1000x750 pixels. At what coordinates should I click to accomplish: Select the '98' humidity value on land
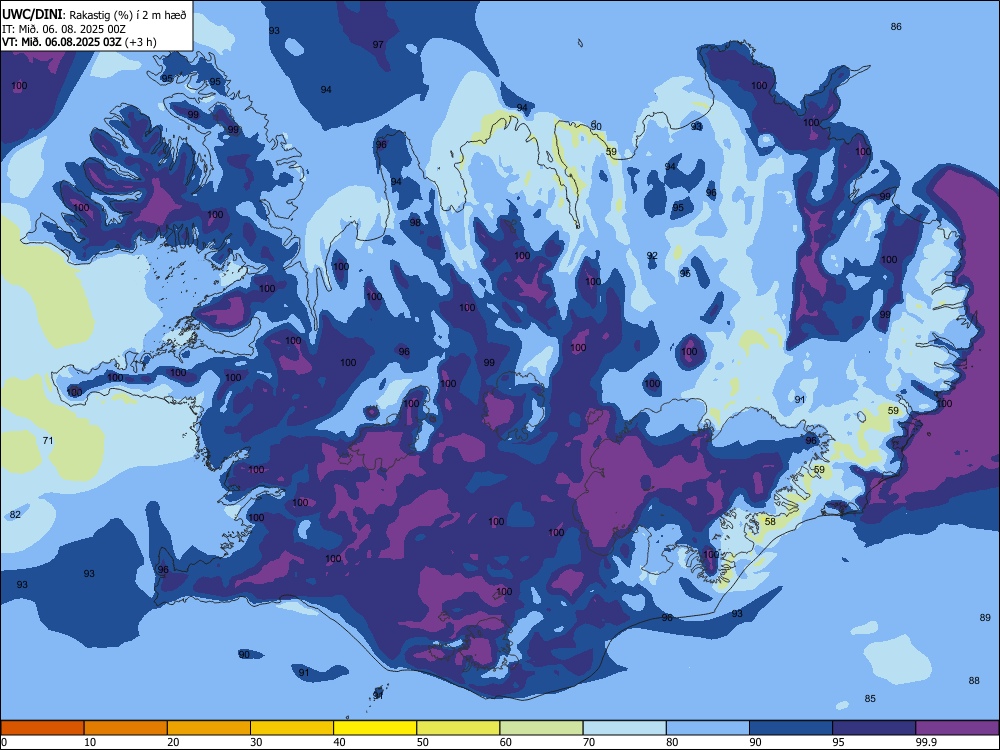click(415, 223)
